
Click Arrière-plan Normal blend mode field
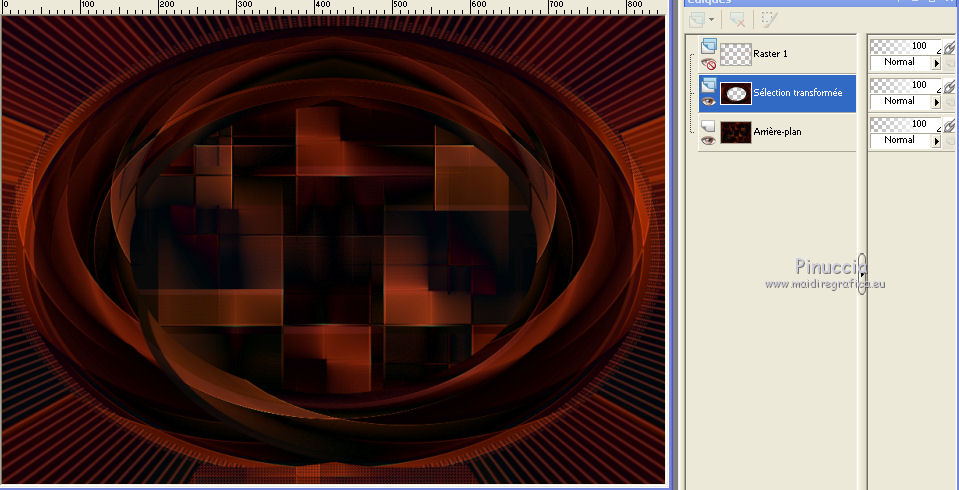click(900, 141)
